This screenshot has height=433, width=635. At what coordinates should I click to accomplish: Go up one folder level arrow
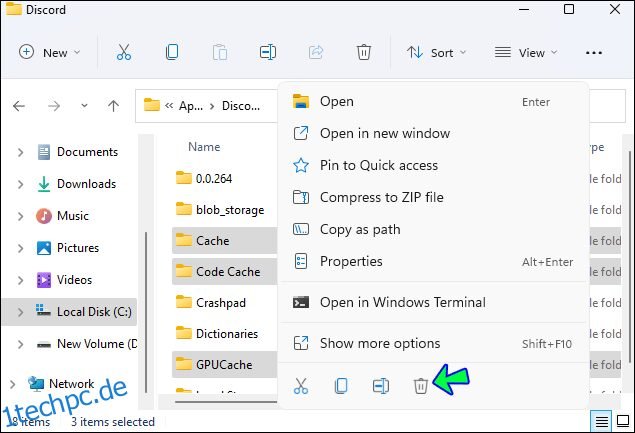pyautogui.click(x=113, y=106)
